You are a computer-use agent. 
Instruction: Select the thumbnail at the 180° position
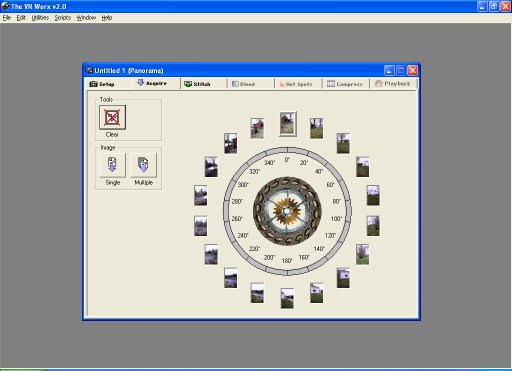click(287, 298)
